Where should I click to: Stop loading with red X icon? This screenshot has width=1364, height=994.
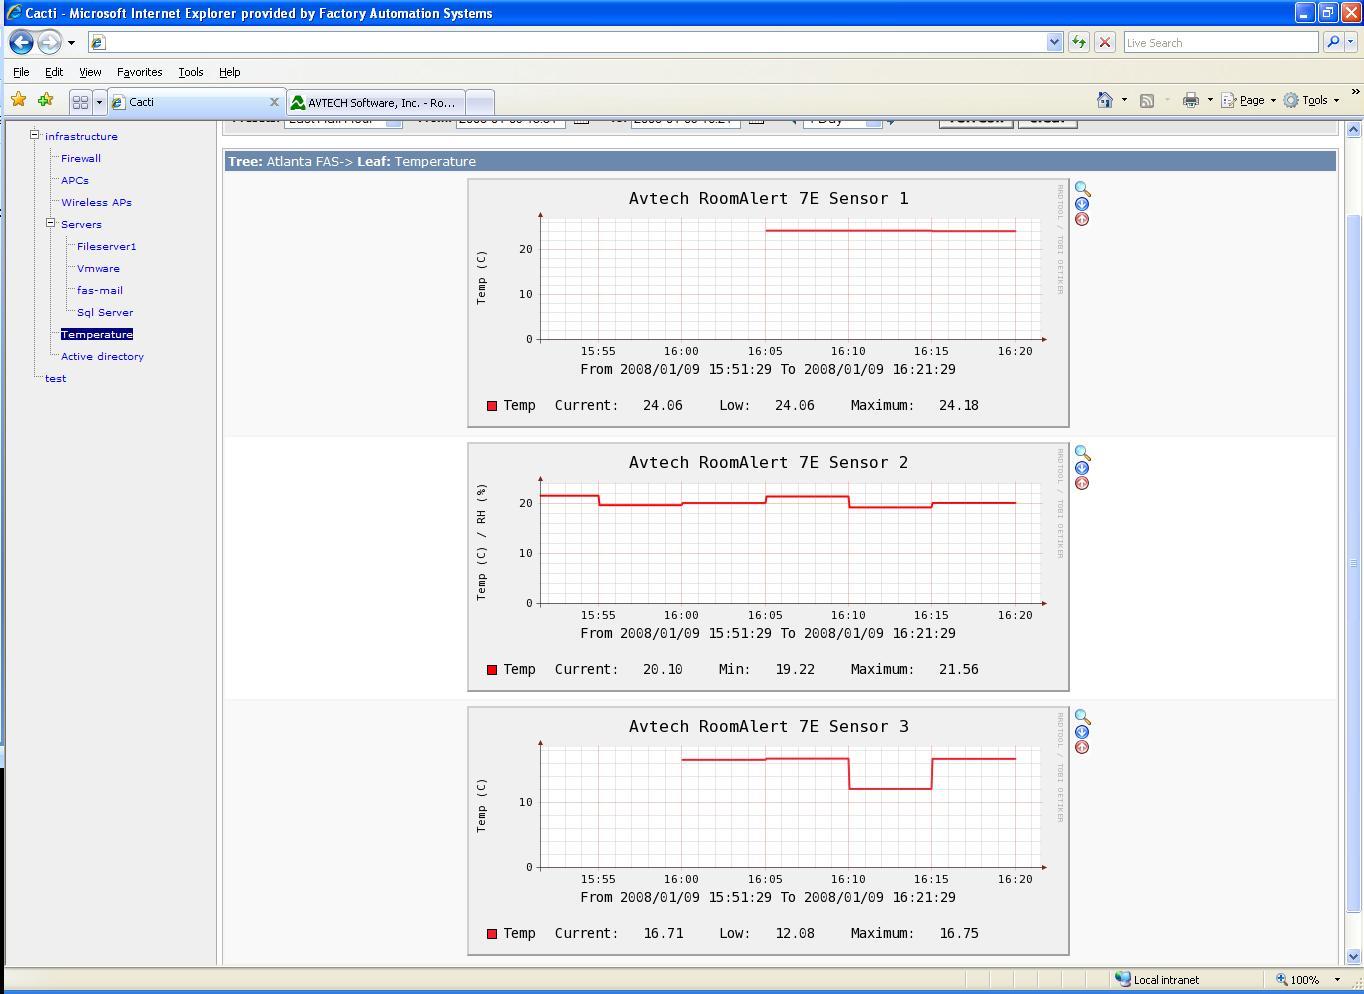(1104, 42)
